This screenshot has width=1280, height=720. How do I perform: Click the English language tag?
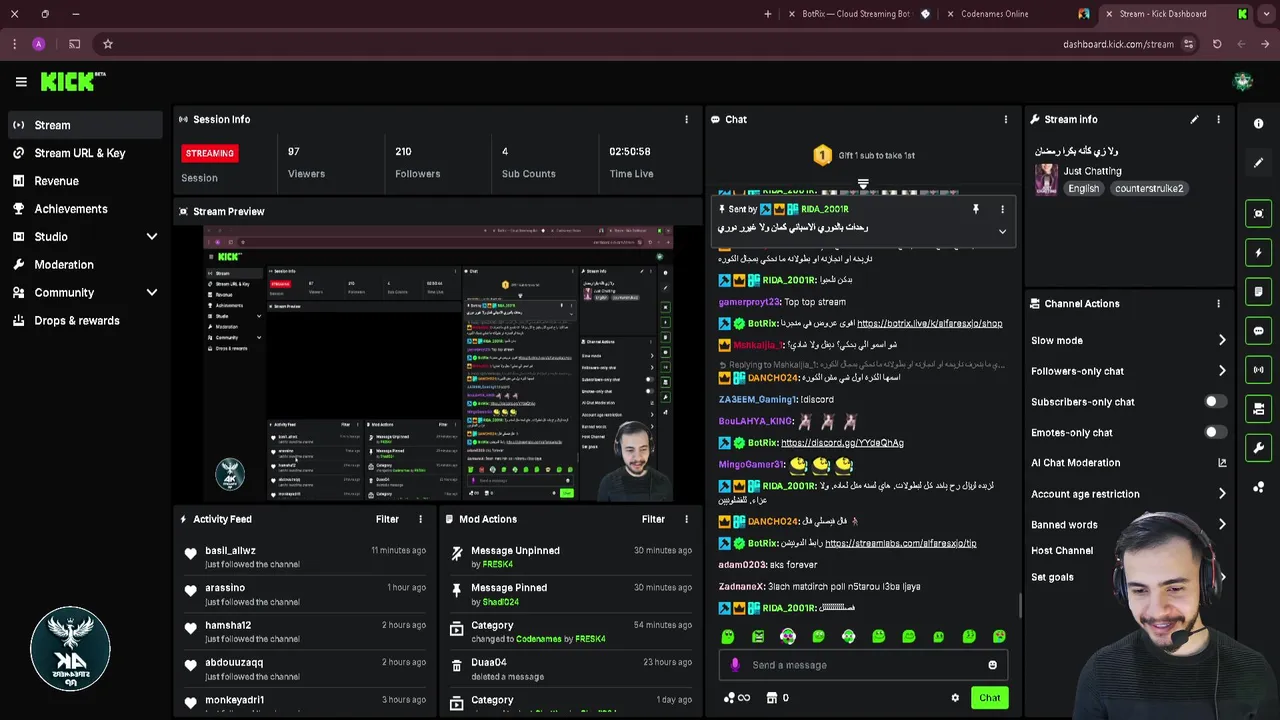click(x=1083, y=188)
